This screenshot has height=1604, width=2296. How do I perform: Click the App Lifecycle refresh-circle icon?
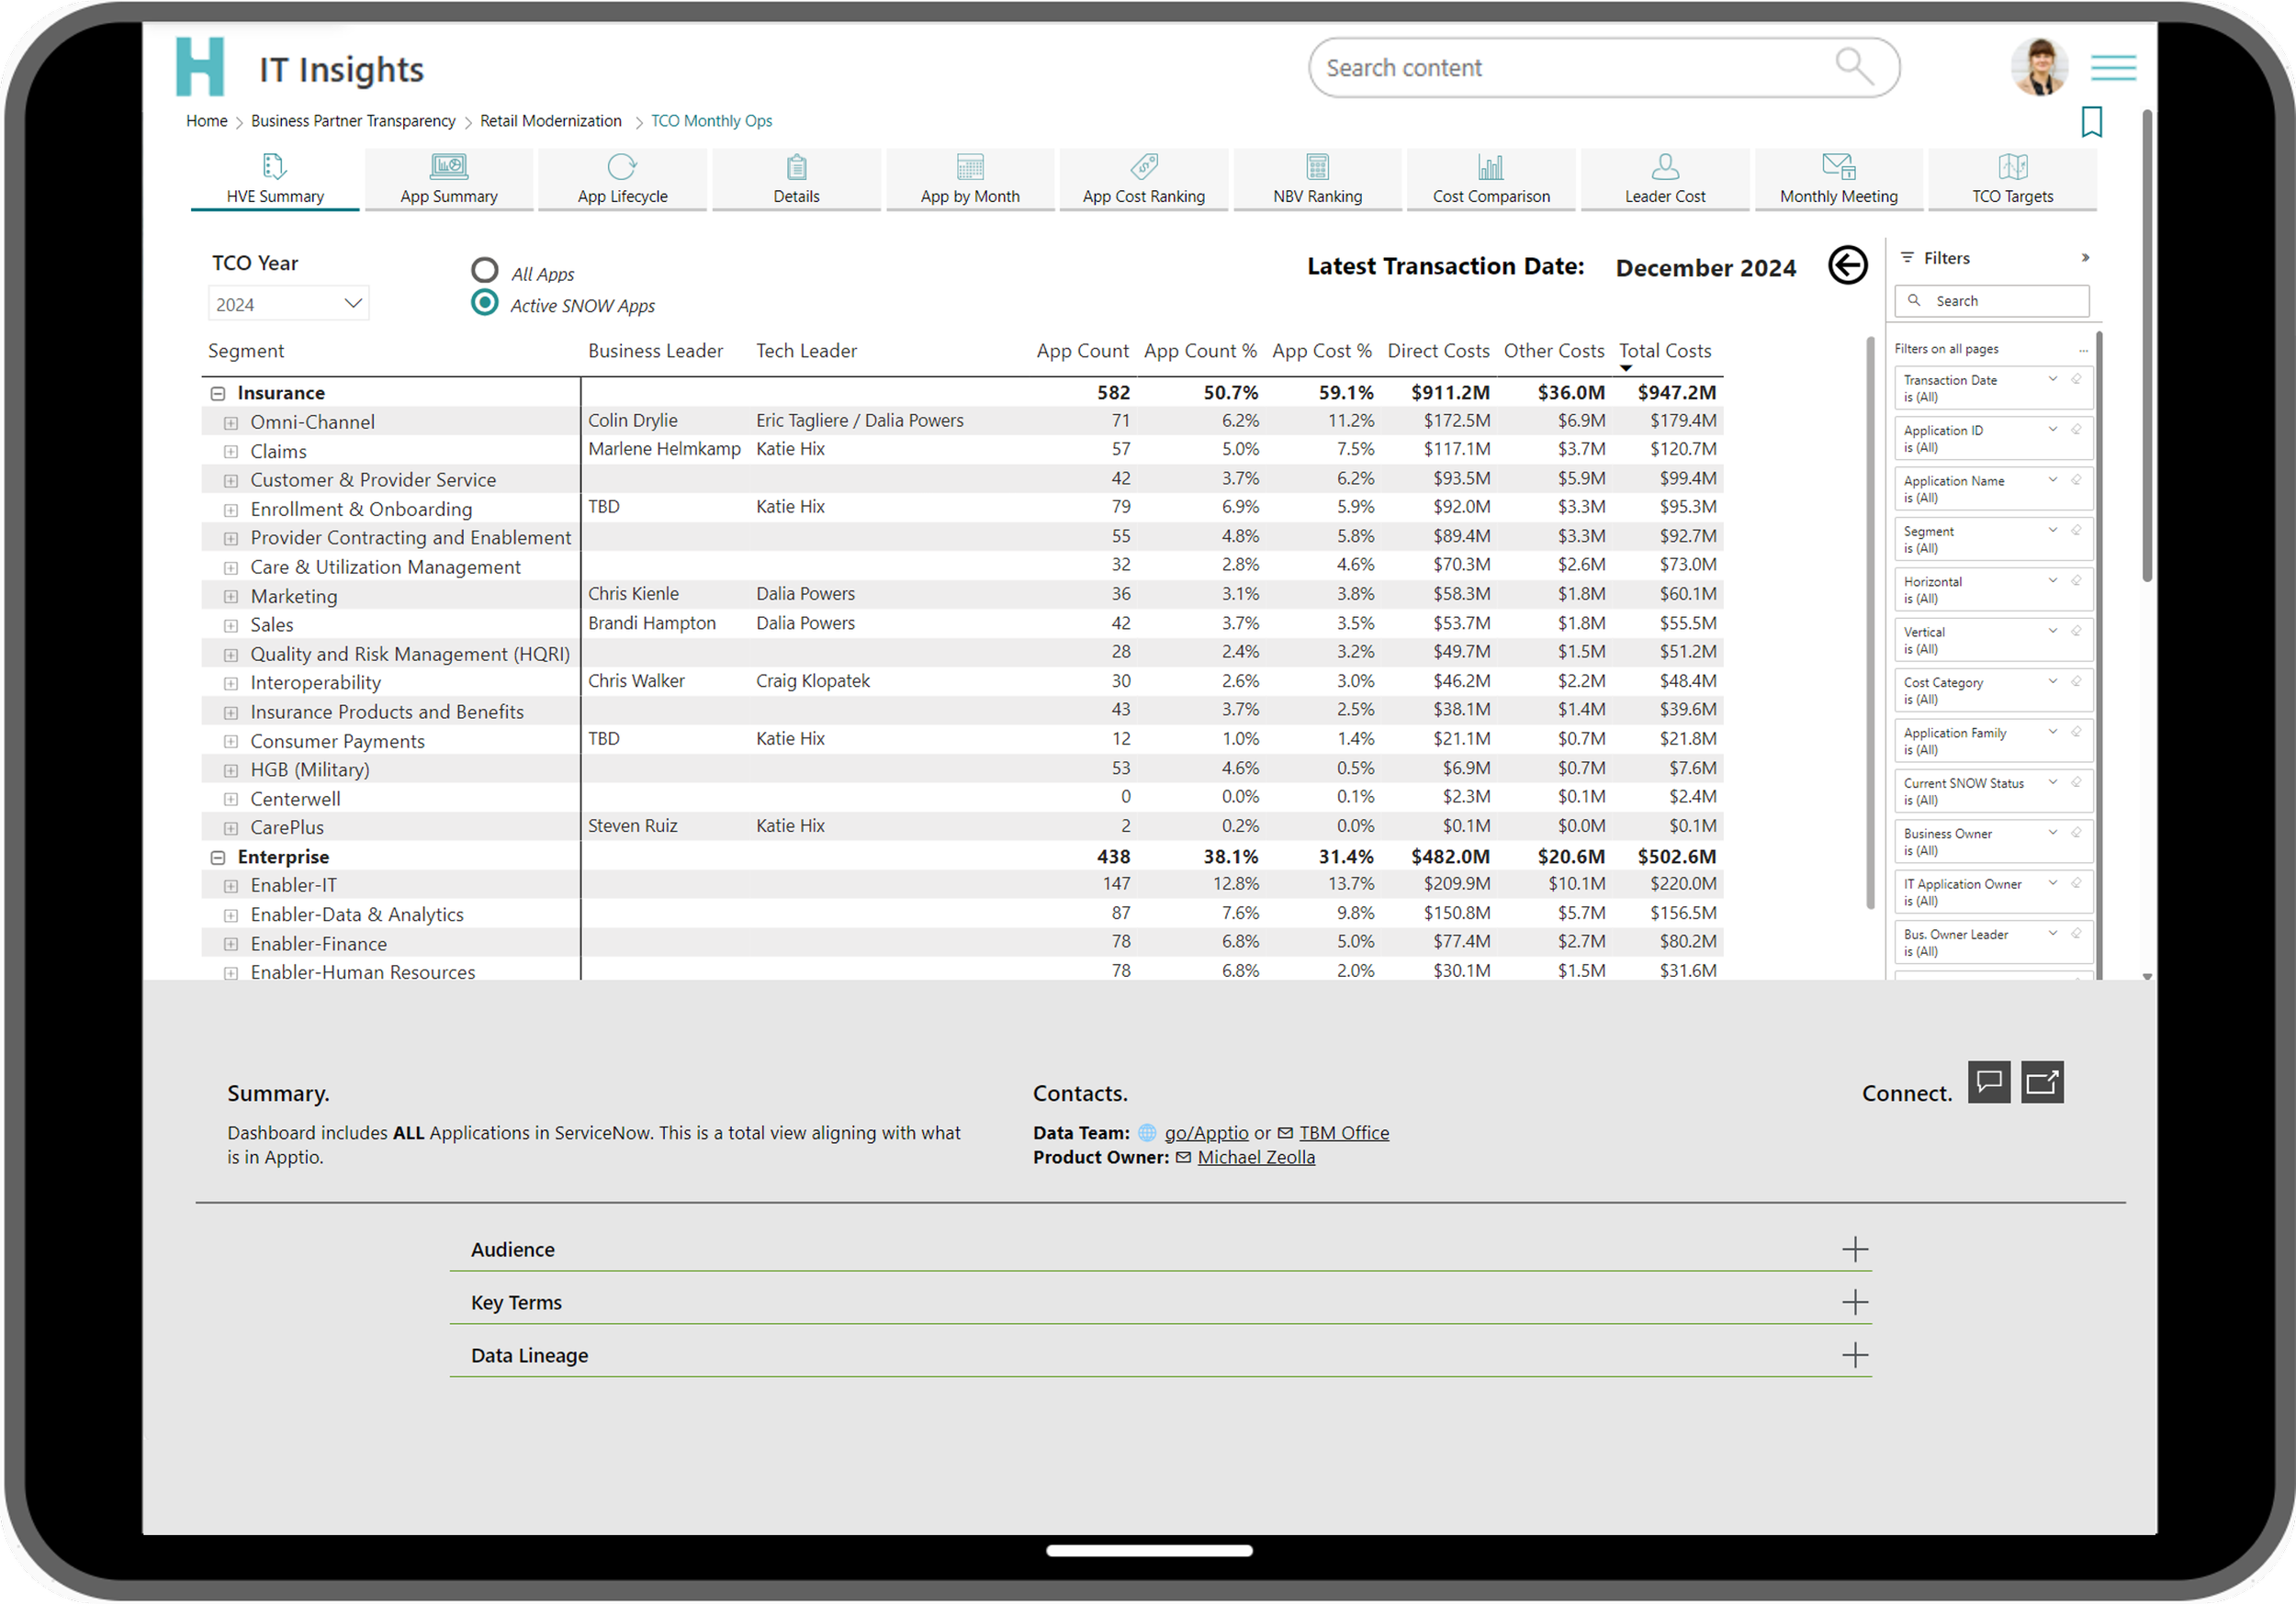tap(622, 166)
